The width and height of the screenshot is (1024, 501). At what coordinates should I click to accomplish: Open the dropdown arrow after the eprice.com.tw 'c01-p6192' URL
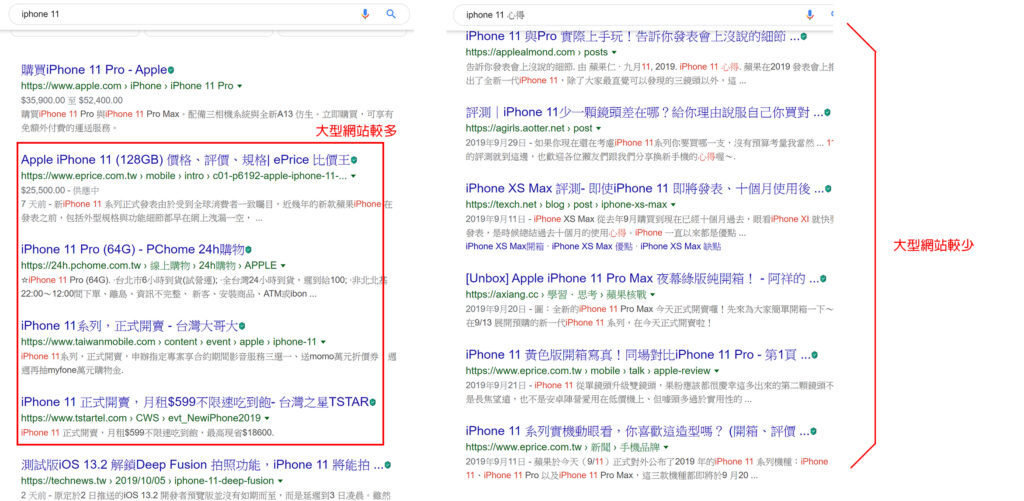353,176
